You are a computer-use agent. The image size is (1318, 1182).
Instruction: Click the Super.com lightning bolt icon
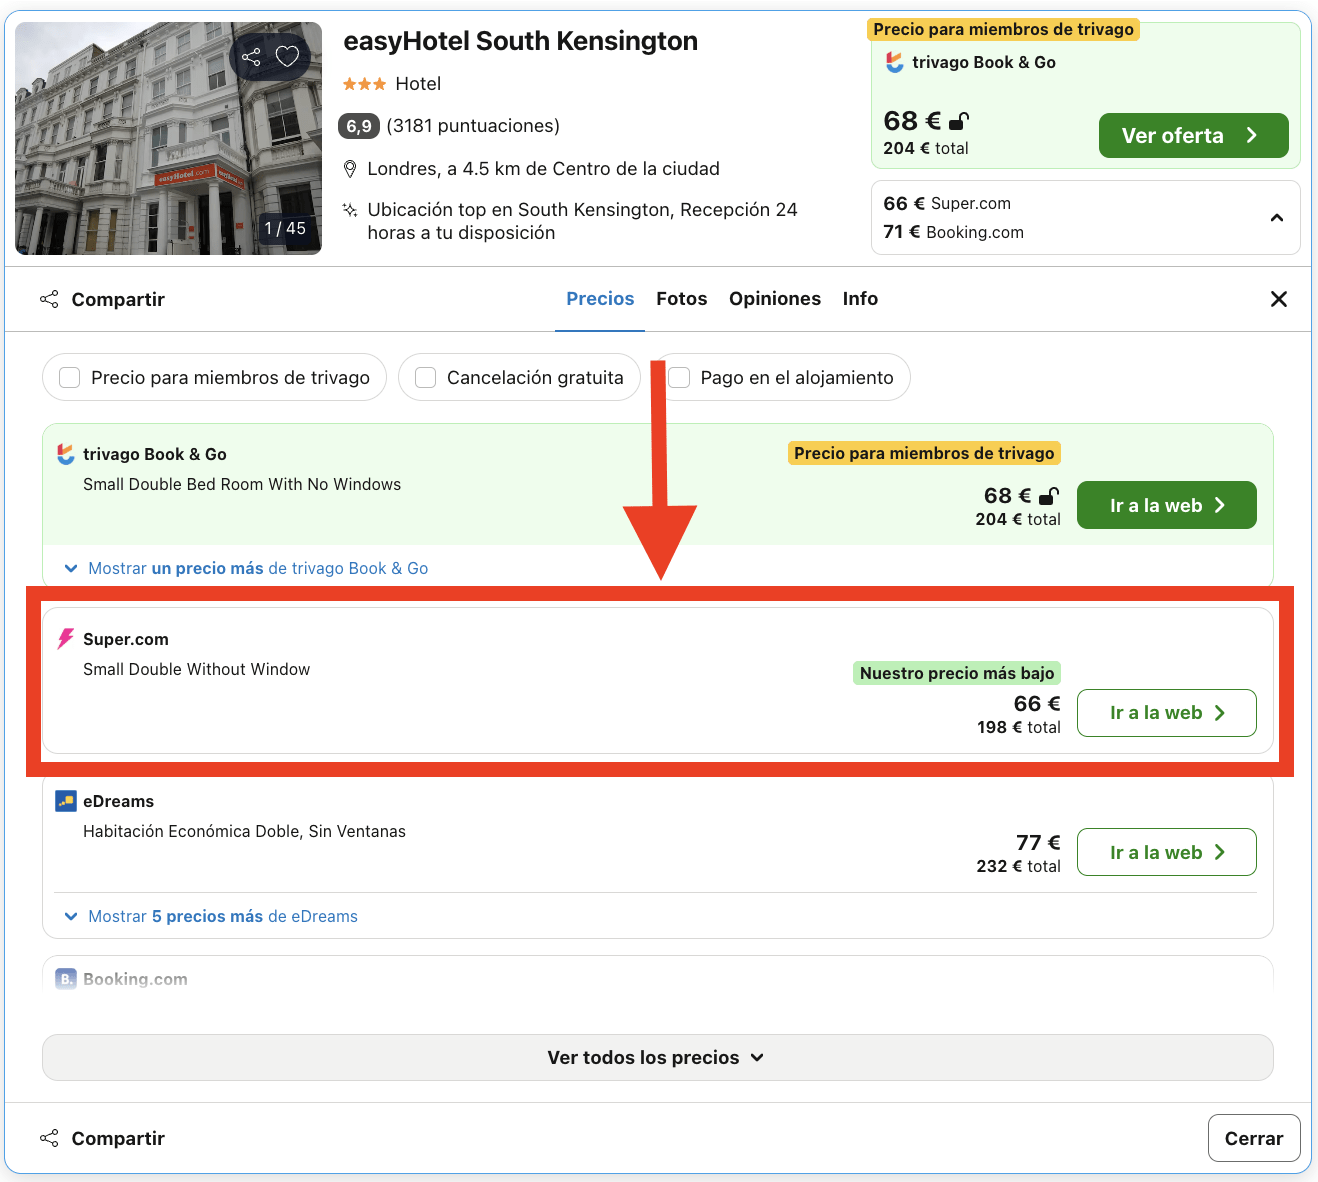coord(66,639)
